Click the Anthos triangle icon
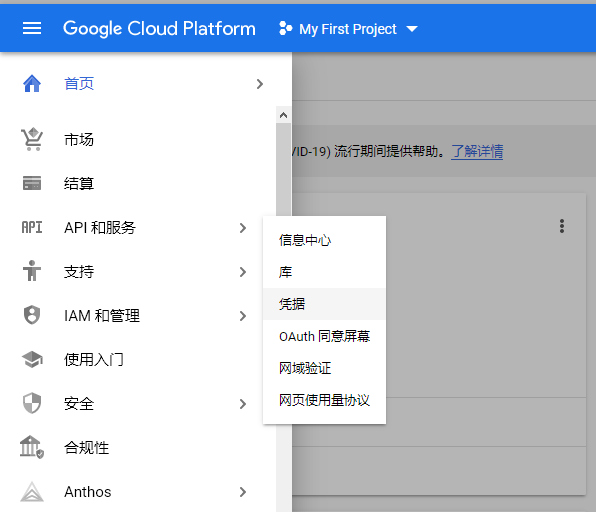The image size is (596, 512). click(x=32, y=491)
